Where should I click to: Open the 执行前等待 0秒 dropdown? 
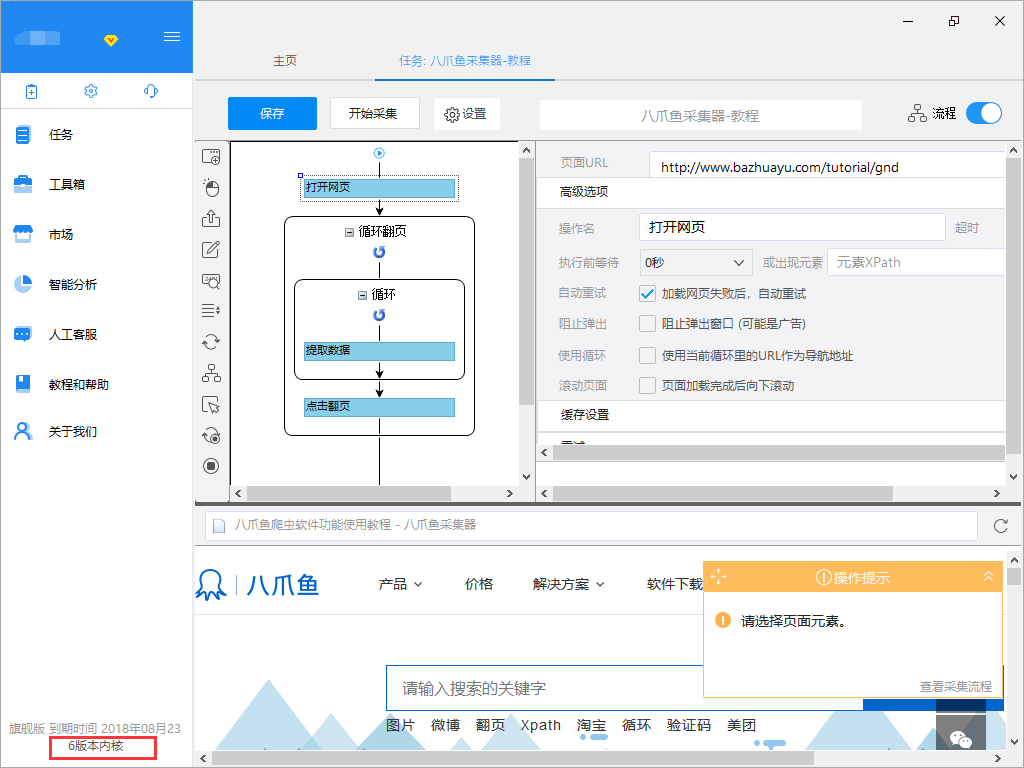695,263
